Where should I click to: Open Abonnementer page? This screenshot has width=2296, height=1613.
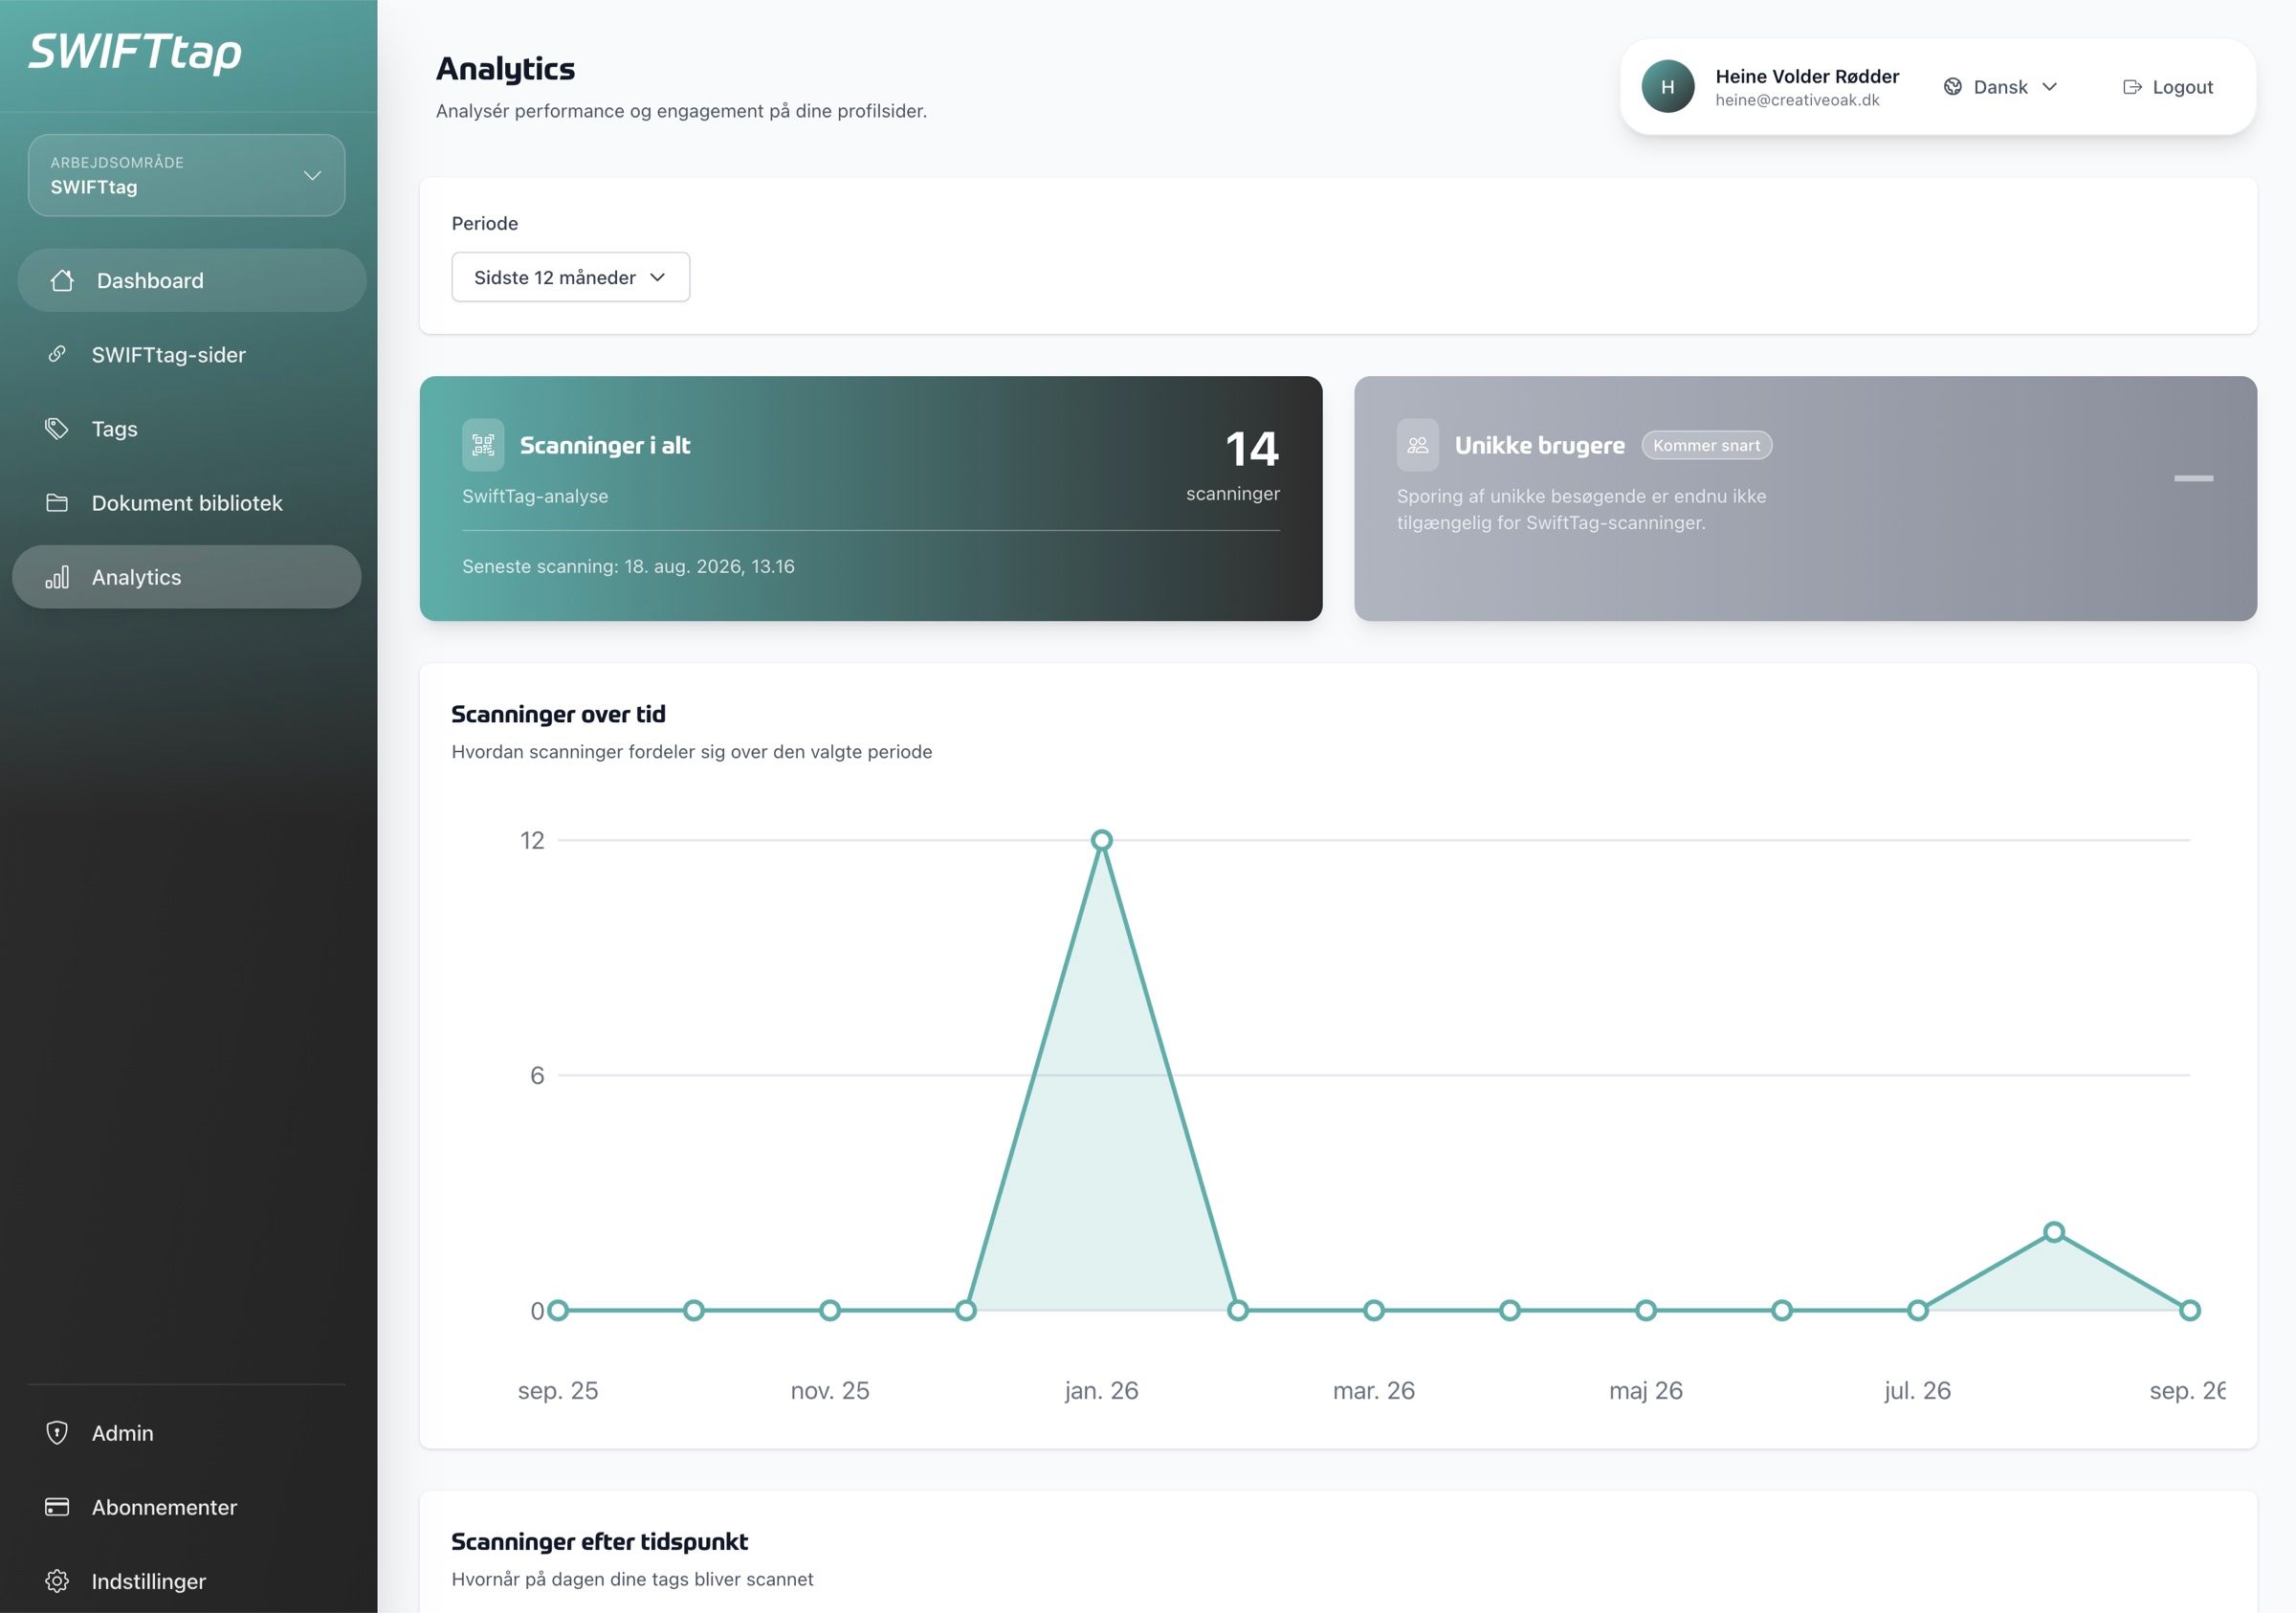pos(187,1506)
